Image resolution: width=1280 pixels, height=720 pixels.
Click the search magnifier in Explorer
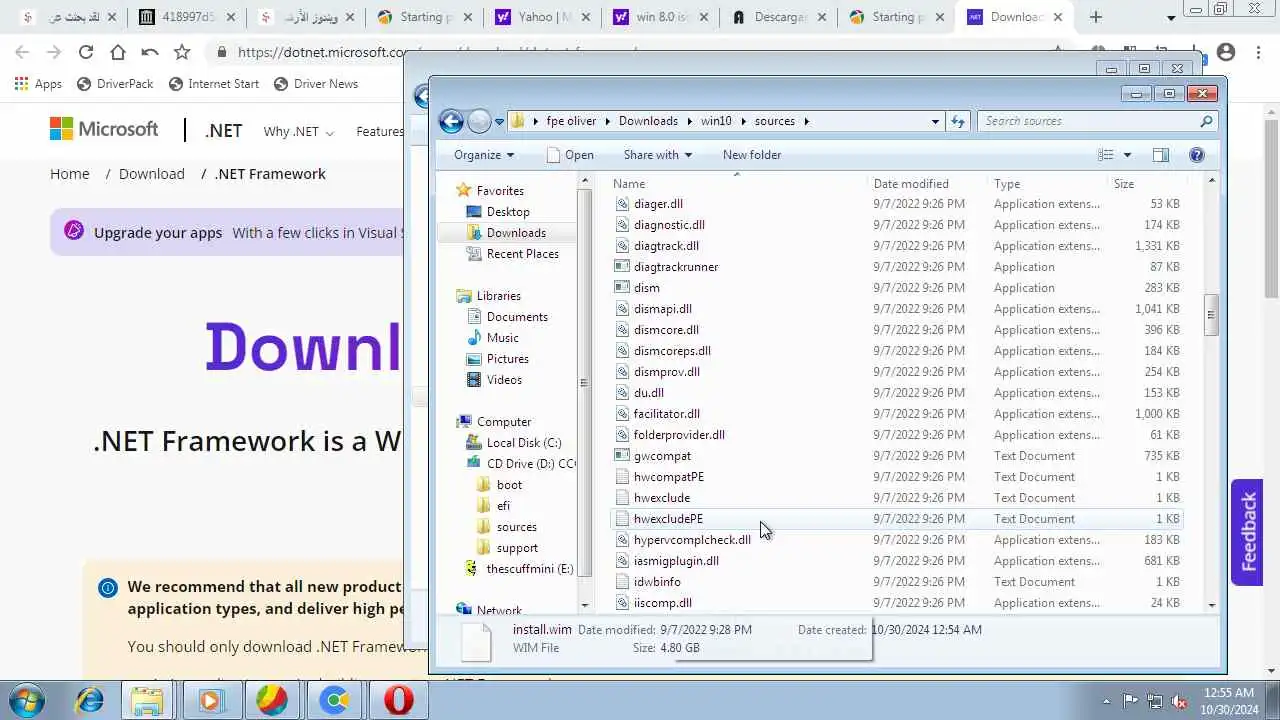tap(1206, 121)
